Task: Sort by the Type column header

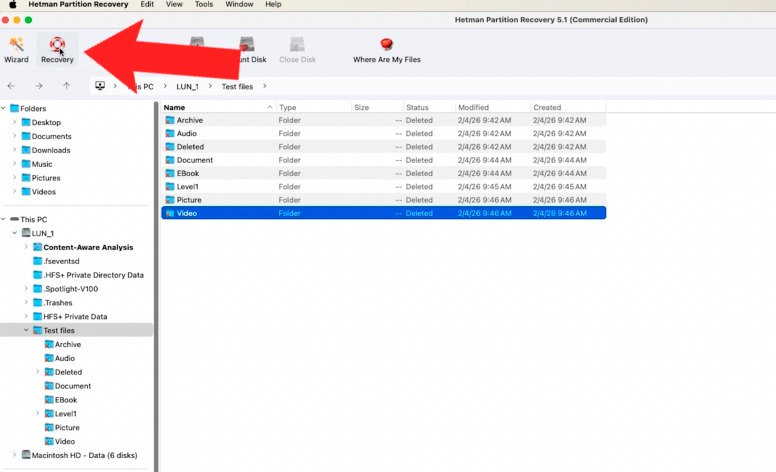Action: (x=314, y=107)
